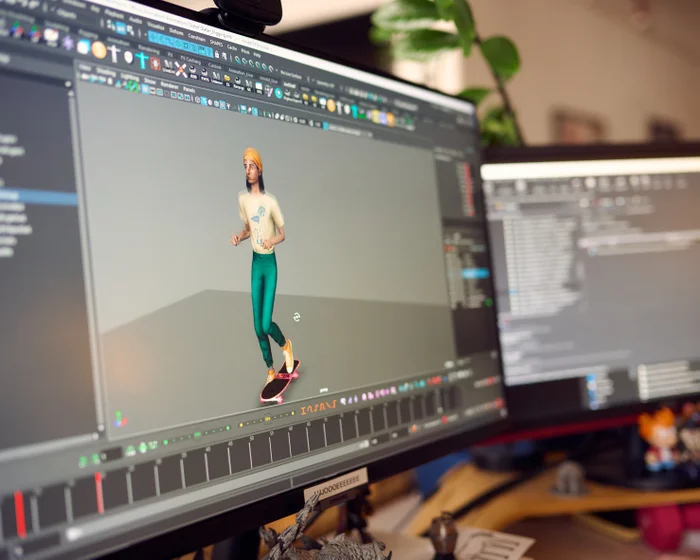Click the purple star shelf icon
This screenshot has height=560, width=700.
(67, 43)
